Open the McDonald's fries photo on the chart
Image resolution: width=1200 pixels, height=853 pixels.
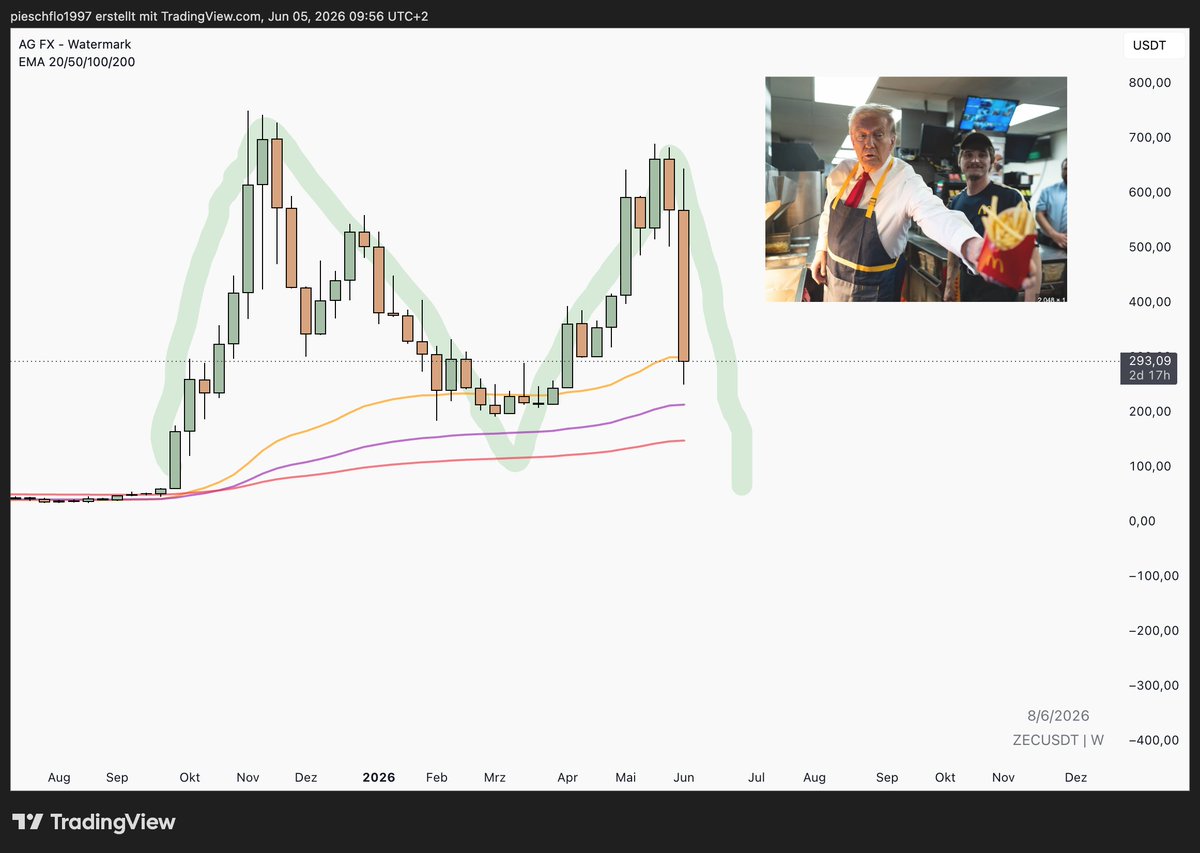916,189
